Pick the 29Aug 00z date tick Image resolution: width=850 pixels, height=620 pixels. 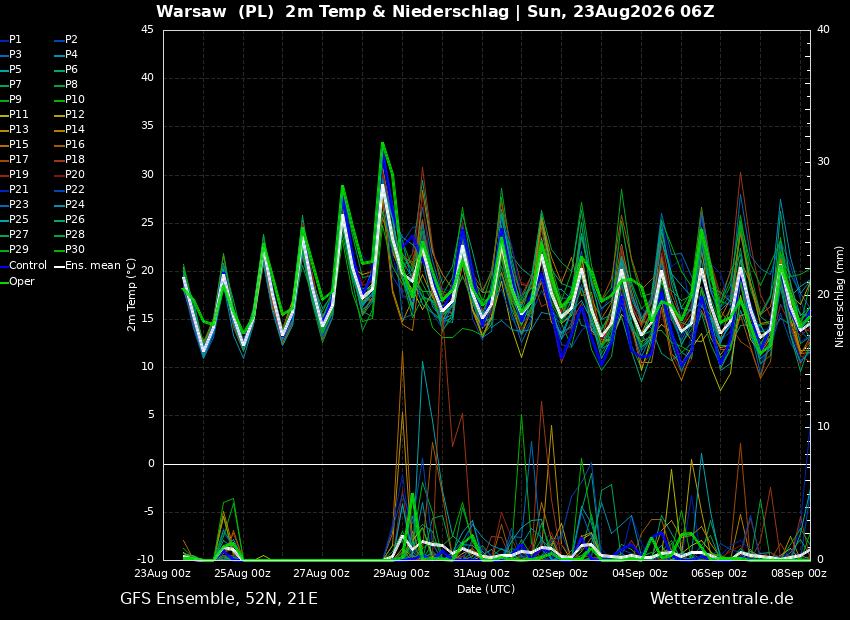[x=402, y=573]
